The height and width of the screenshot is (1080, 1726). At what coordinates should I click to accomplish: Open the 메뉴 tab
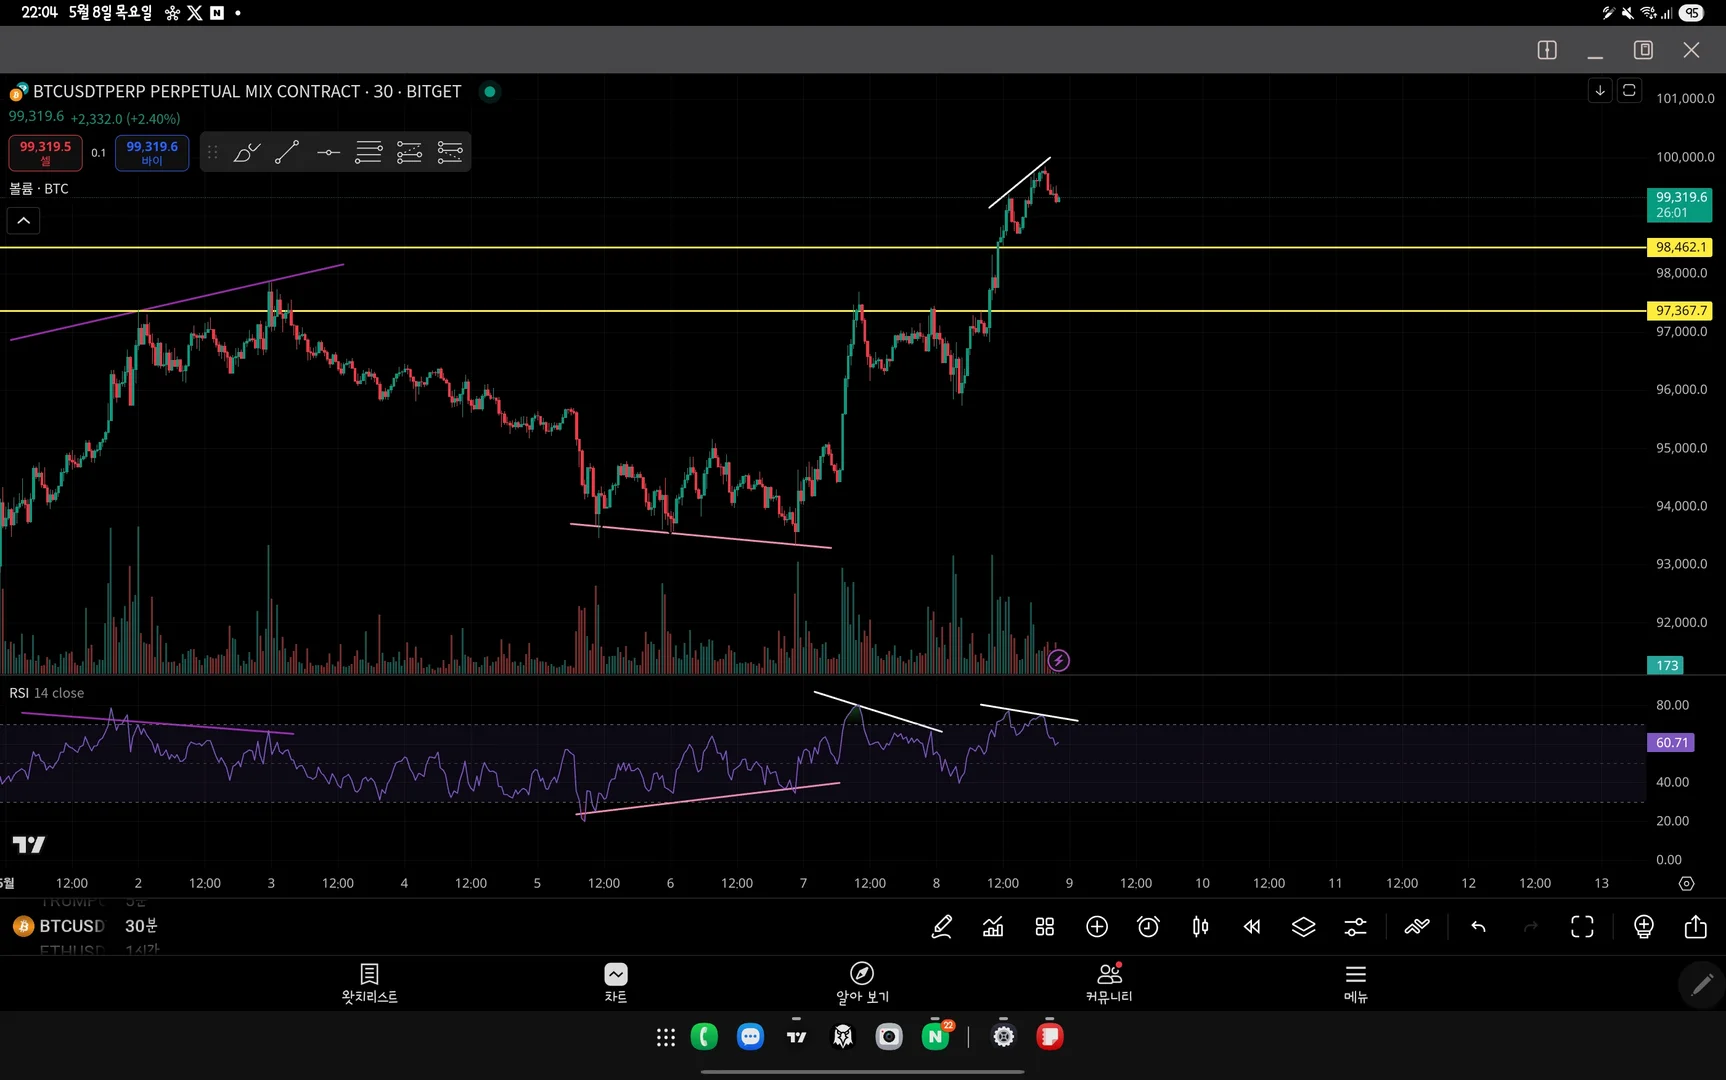1356,983
